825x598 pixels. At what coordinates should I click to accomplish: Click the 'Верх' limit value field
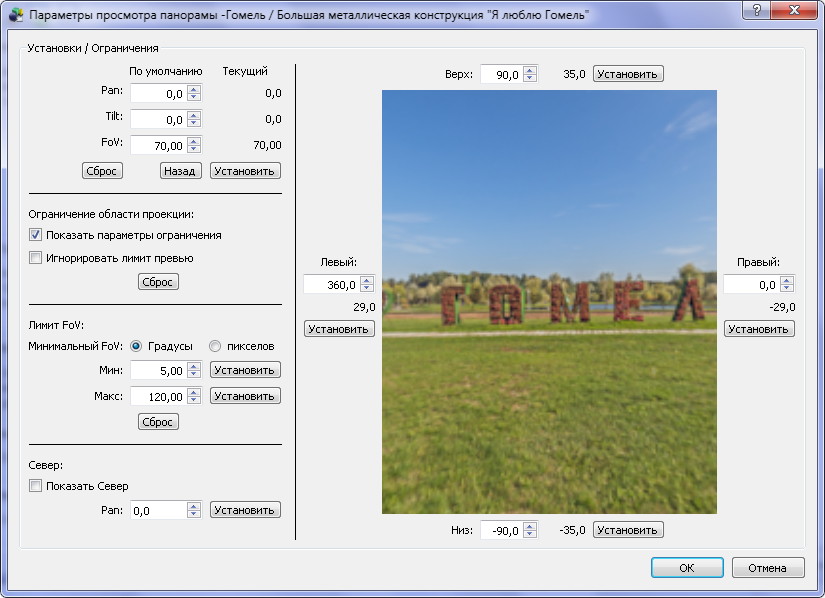(502, 74)
